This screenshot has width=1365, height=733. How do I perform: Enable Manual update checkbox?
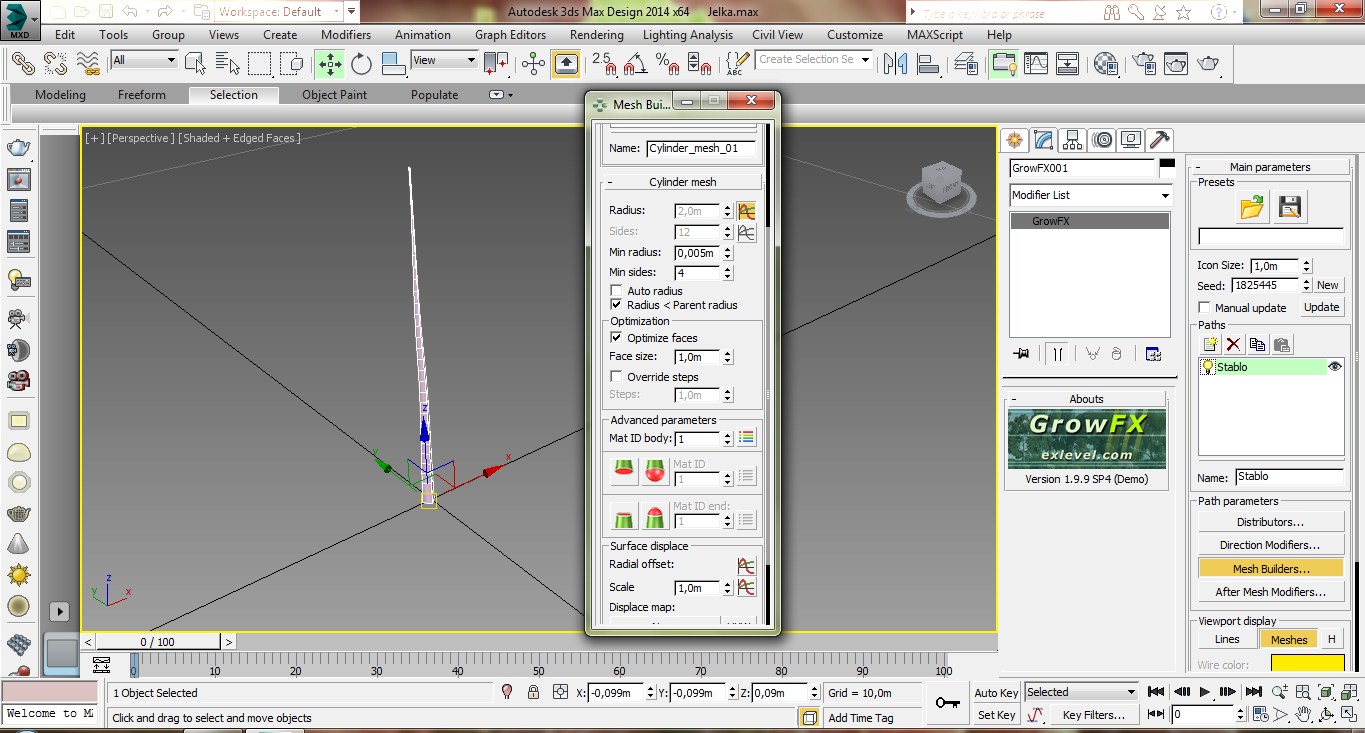pyautogui.click(x=1205, y=308)
